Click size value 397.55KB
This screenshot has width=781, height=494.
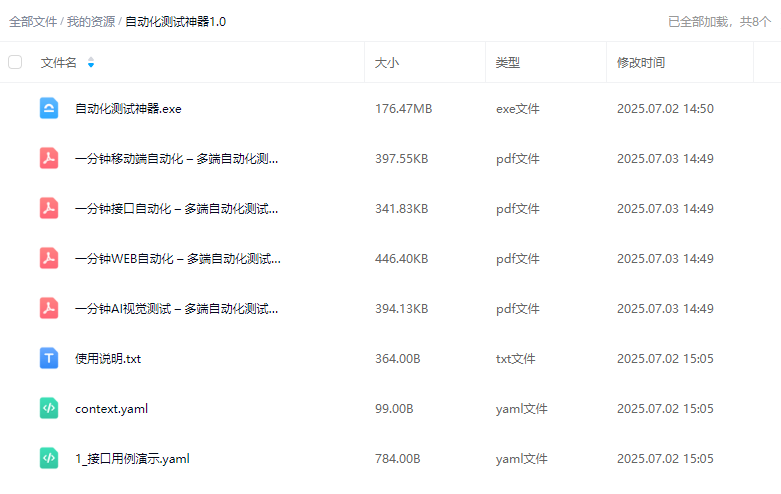(x=401, y=159)
